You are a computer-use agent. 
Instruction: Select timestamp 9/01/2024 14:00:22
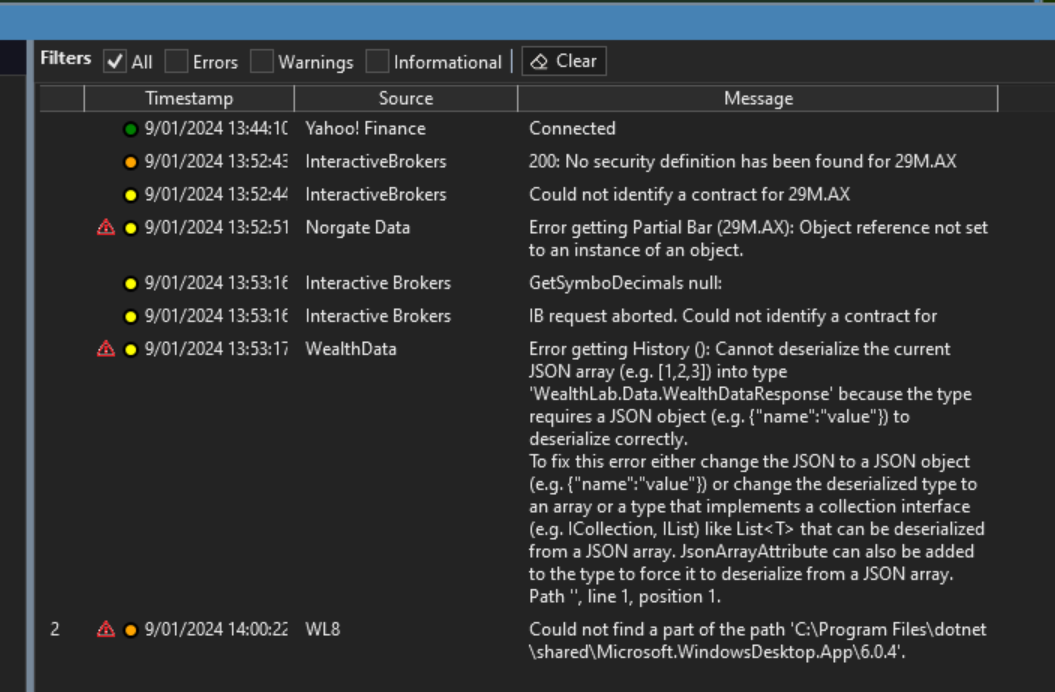pyautogui.click(x=216, y=629)
